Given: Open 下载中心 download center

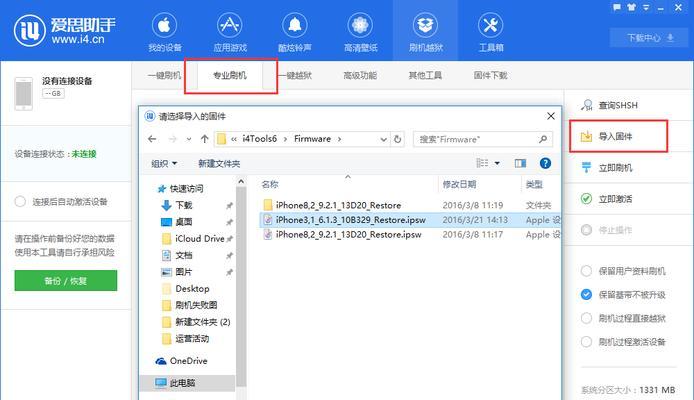Looking at the screenshot, I should [650, 38].
